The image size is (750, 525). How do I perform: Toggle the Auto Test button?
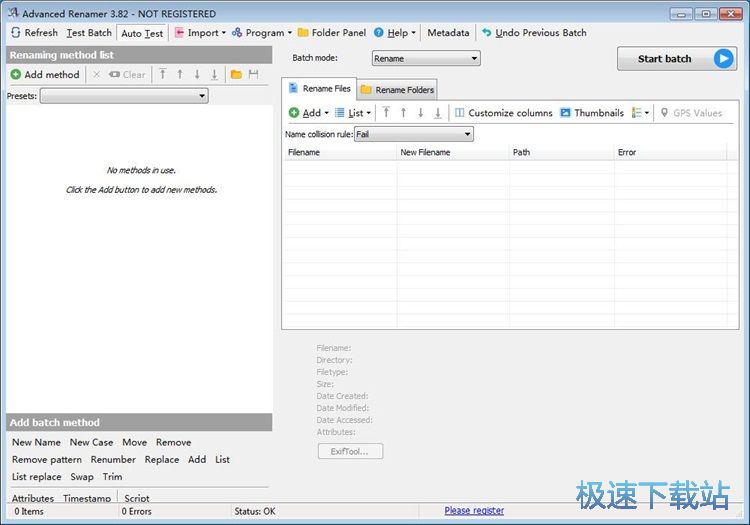[142, 33]
